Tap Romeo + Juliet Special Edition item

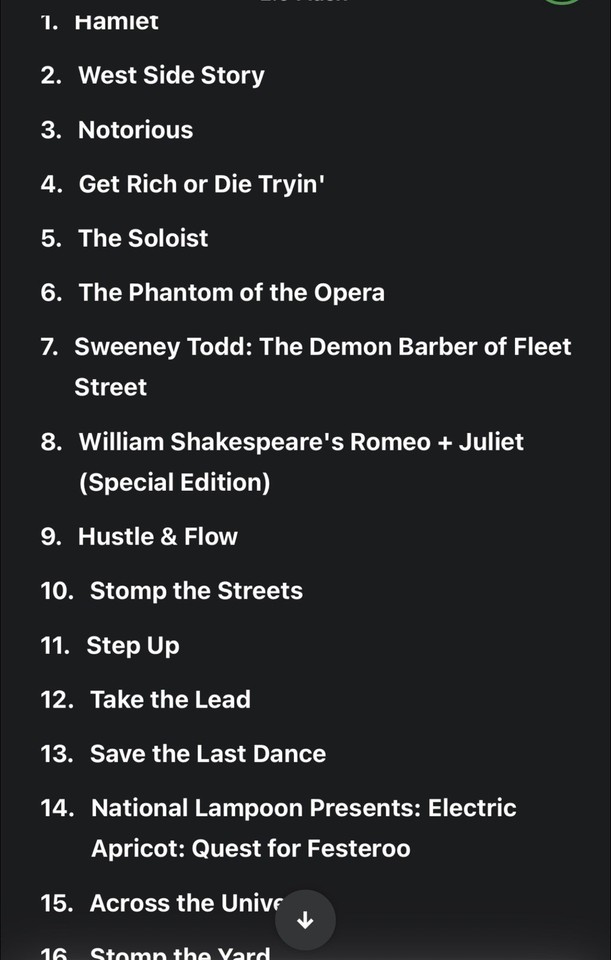(300, 442)
